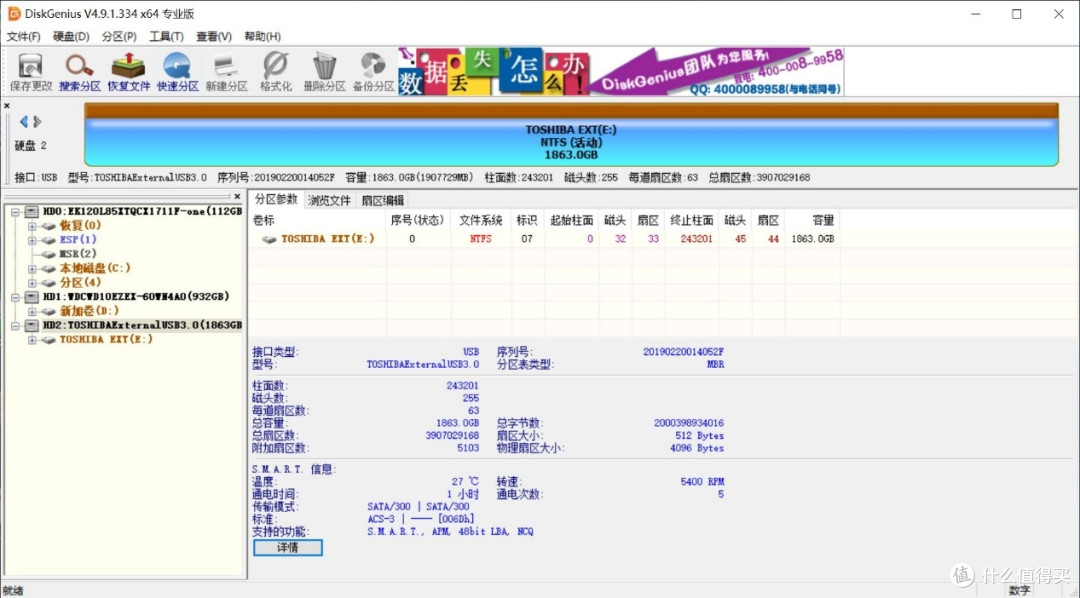The width and height of the screenshot is (1080, 598).
Task: Expand the 恢复(0) partition node
Action: tap(32, 226)
